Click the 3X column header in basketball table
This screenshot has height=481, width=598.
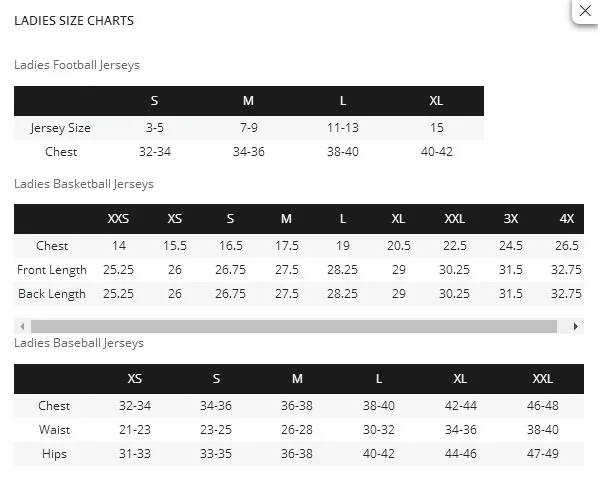point(511,219)
